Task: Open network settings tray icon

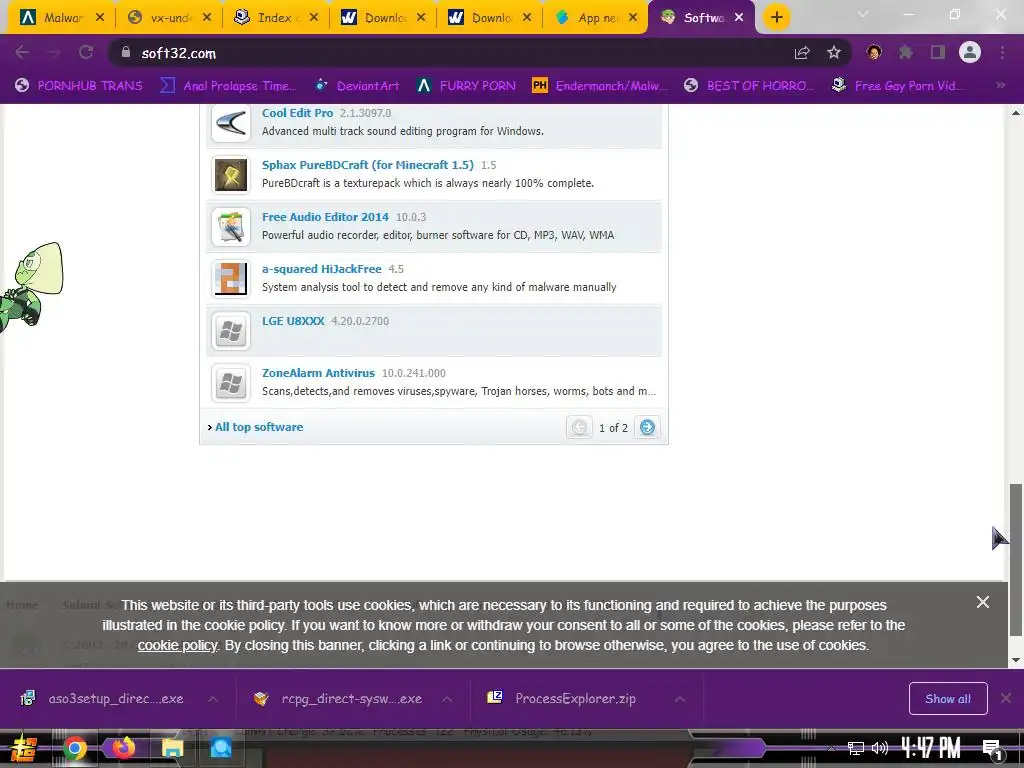Action: pyautogui.click(x=856, y=748)
